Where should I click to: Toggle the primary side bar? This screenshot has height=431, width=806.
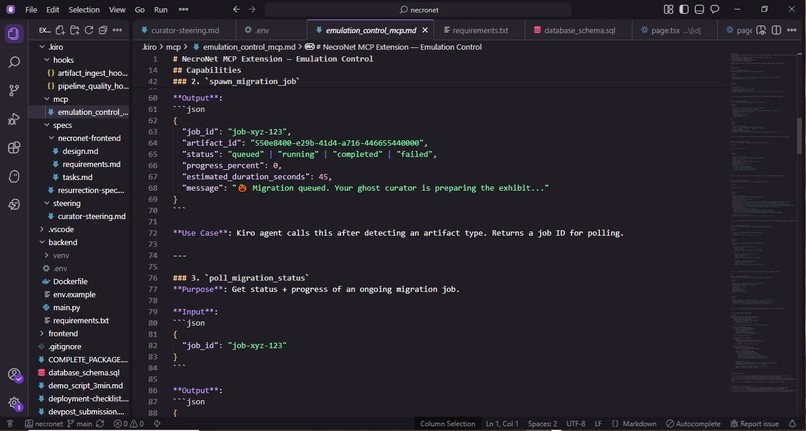pyautogui.click(x=684, y=9)
